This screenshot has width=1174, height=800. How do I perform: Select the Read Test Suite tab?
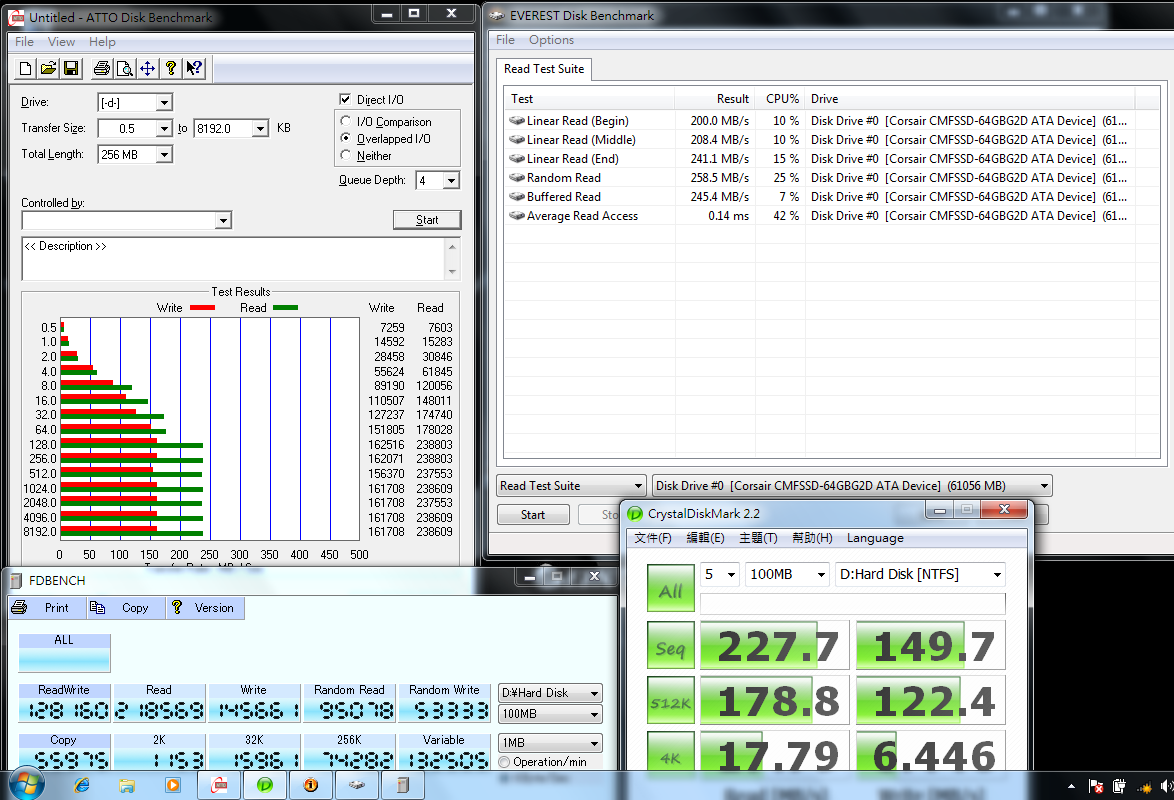click(x=544, y=69)
